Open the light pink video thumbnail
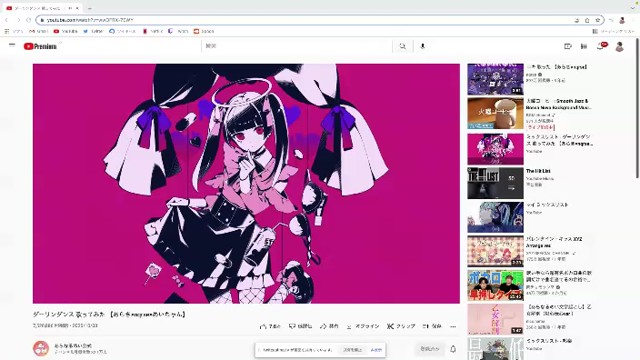The width and height of the screenshot is (640, 360). tap(495, 319)
